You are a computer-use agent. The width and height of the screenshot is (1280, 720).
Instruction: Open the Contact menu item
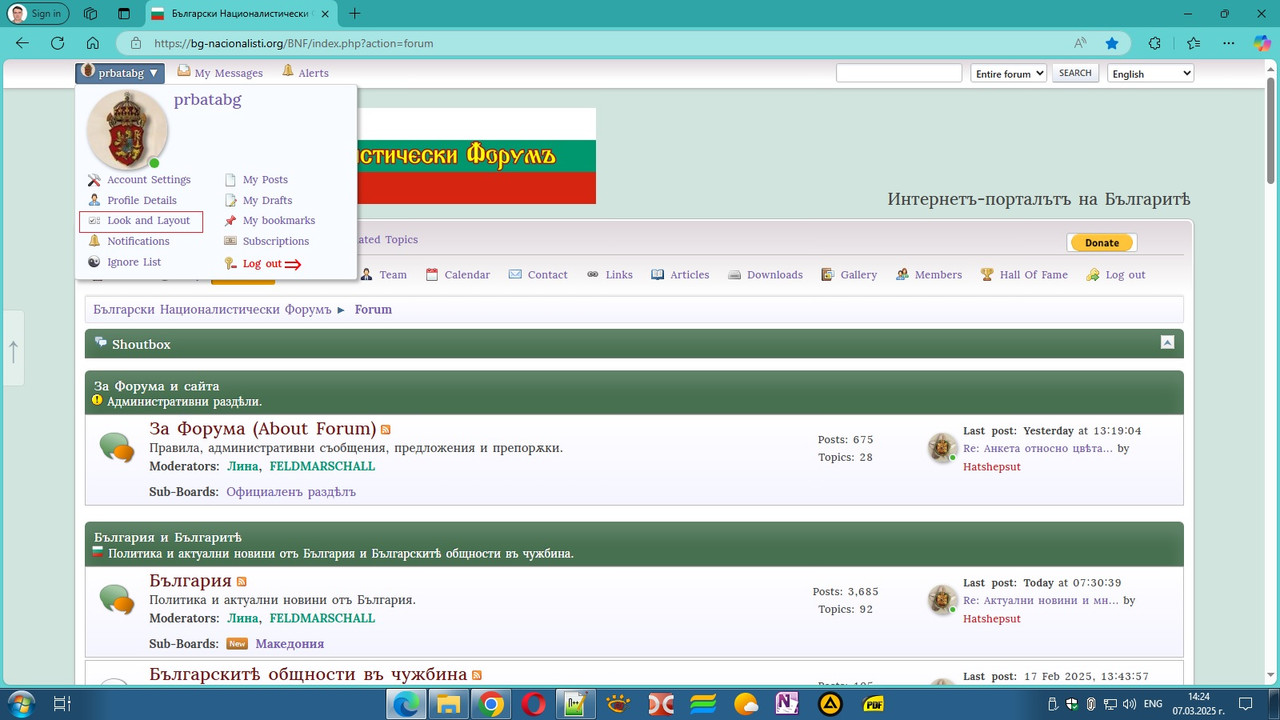[x=538, y=275]
